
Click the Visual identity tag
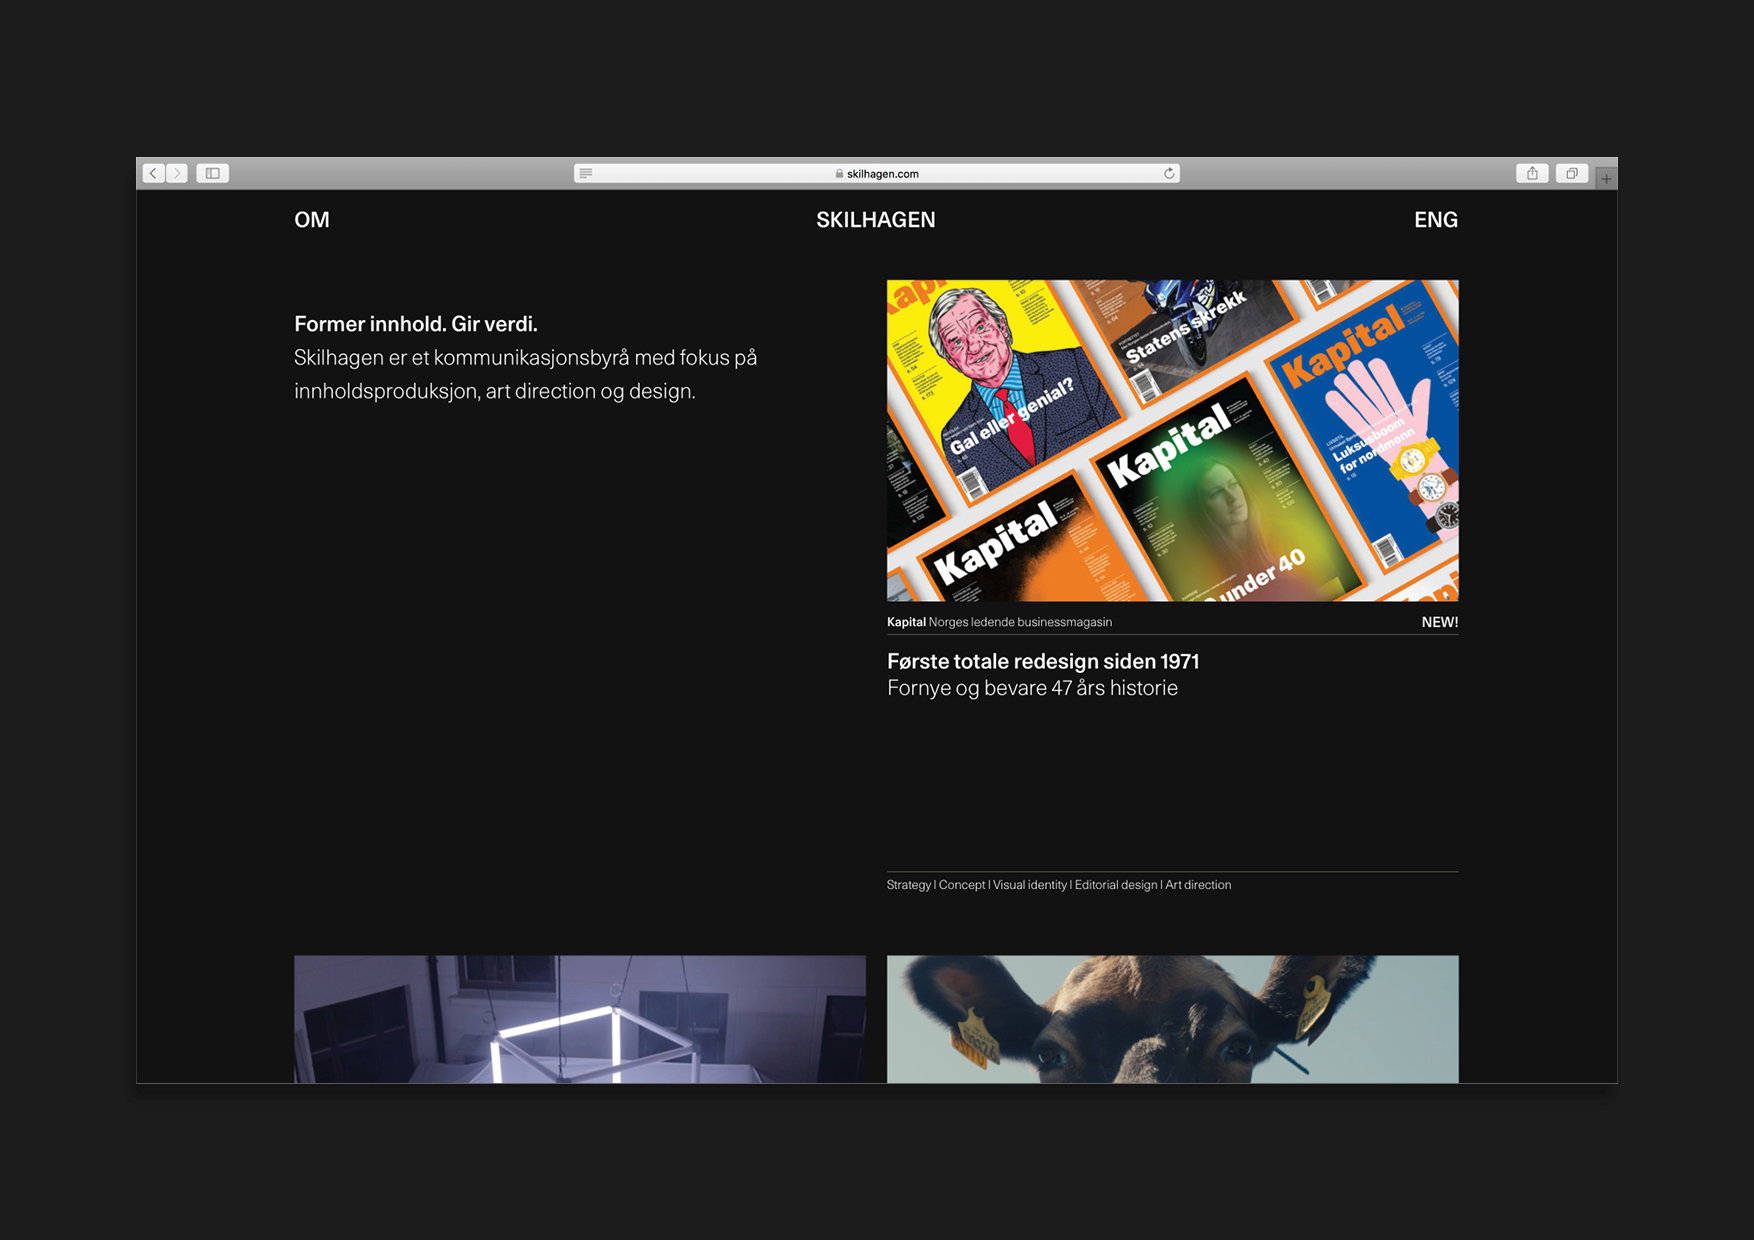(1030, 885)
